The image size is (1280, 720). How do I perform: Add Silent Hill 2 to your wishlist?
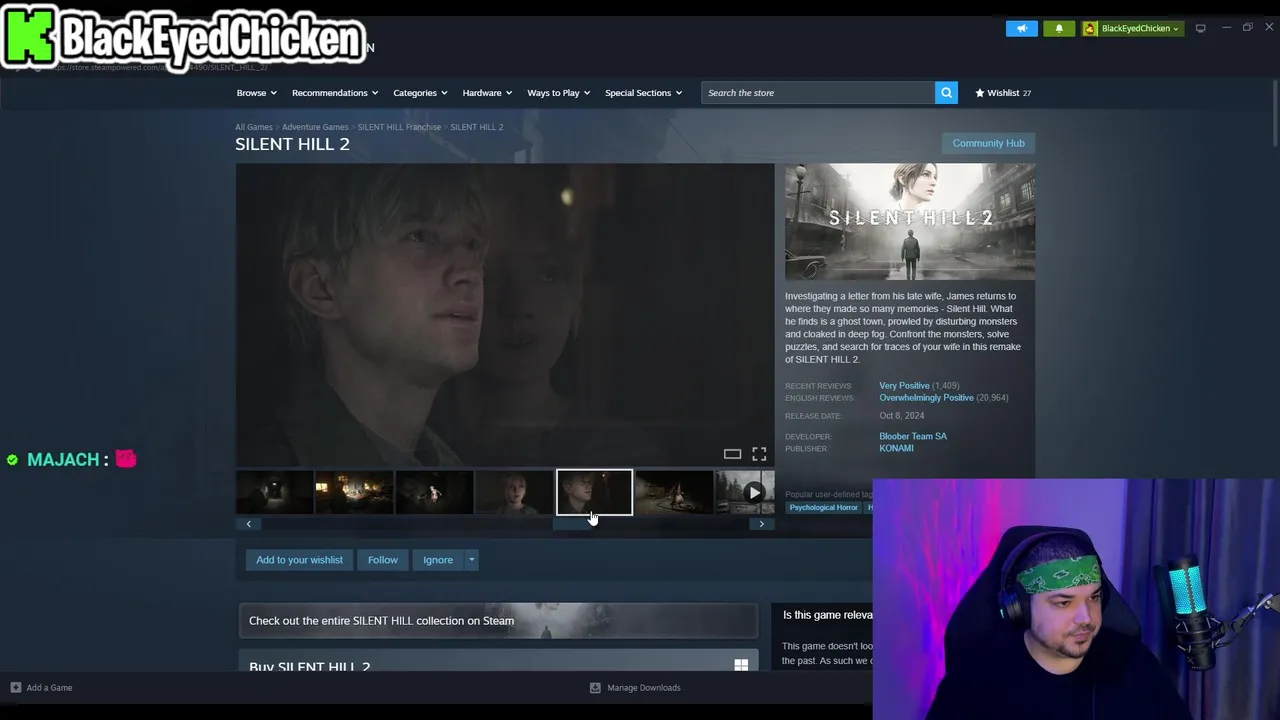coord(299,560)
